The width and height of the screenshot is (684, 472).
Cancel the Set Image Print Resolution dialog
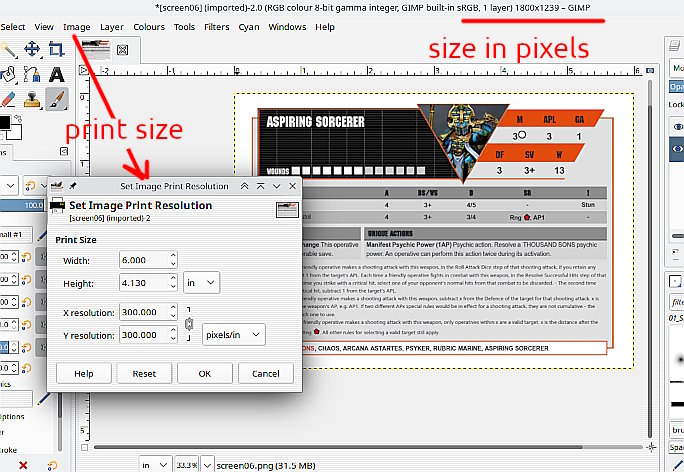tap(266, 374)
